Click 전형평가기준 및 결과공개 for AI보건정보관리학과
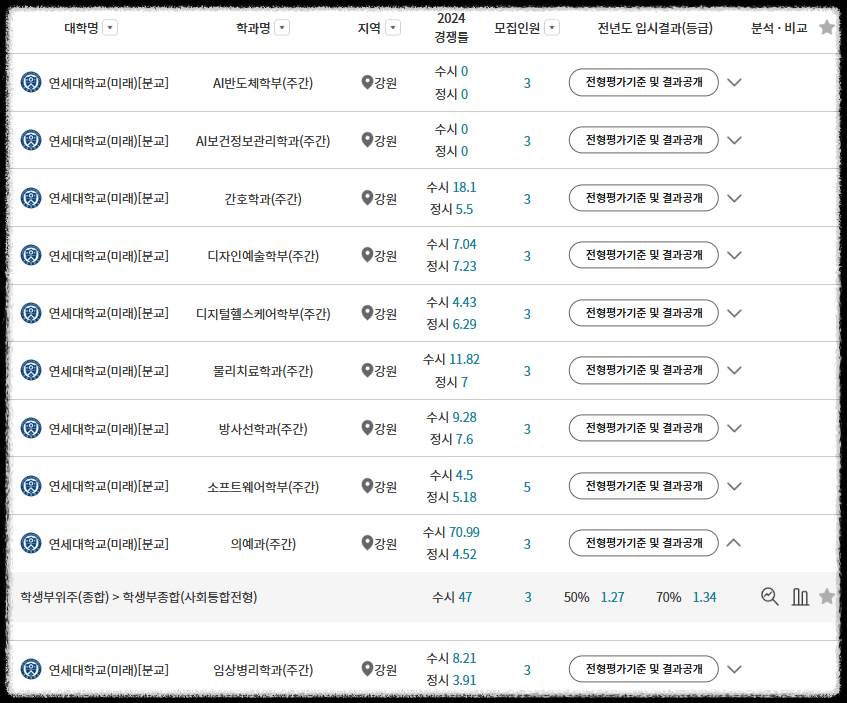 point(644,140)
